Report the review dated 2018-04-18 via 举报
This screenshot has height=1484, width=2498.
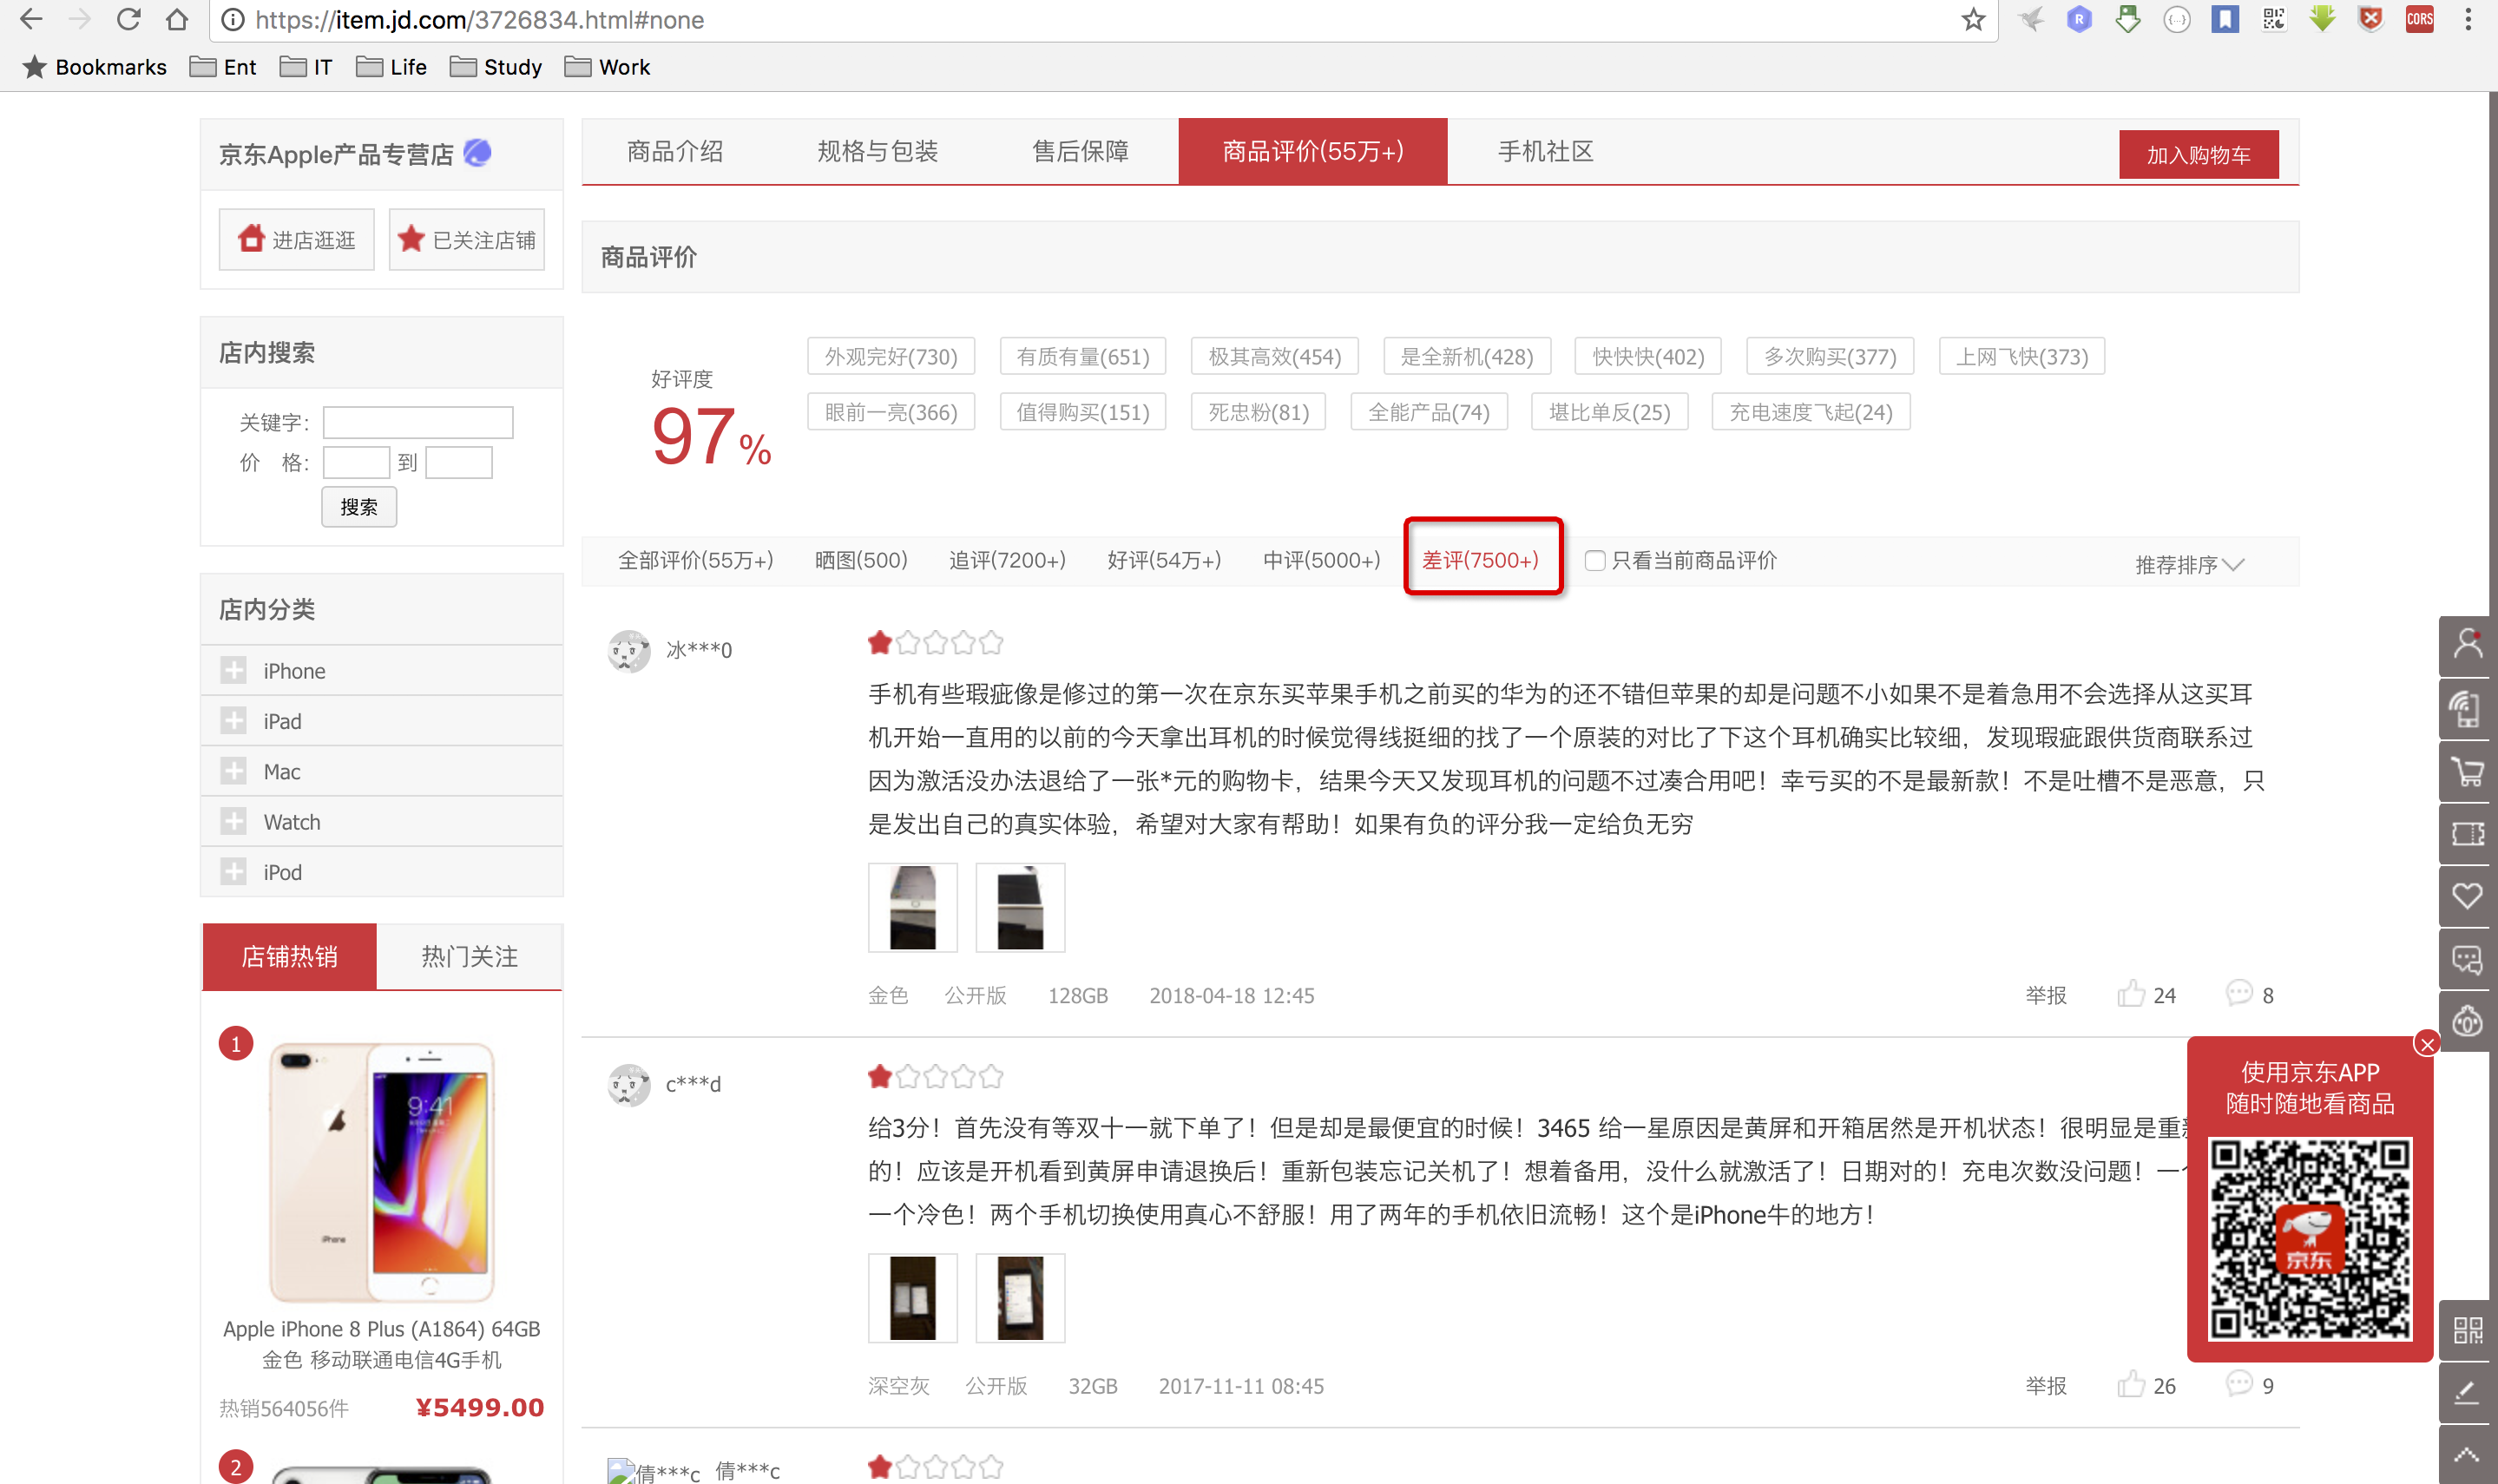click(x=2045, y=995)
